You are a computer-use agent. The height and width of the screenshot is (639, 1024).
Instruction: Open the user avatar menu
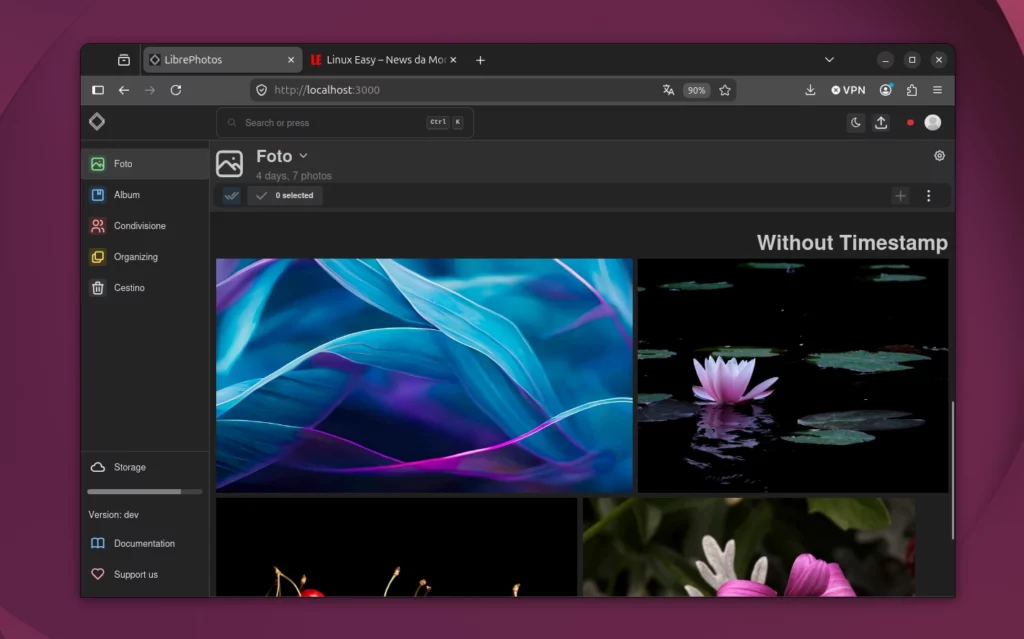(x=933, y=122)
